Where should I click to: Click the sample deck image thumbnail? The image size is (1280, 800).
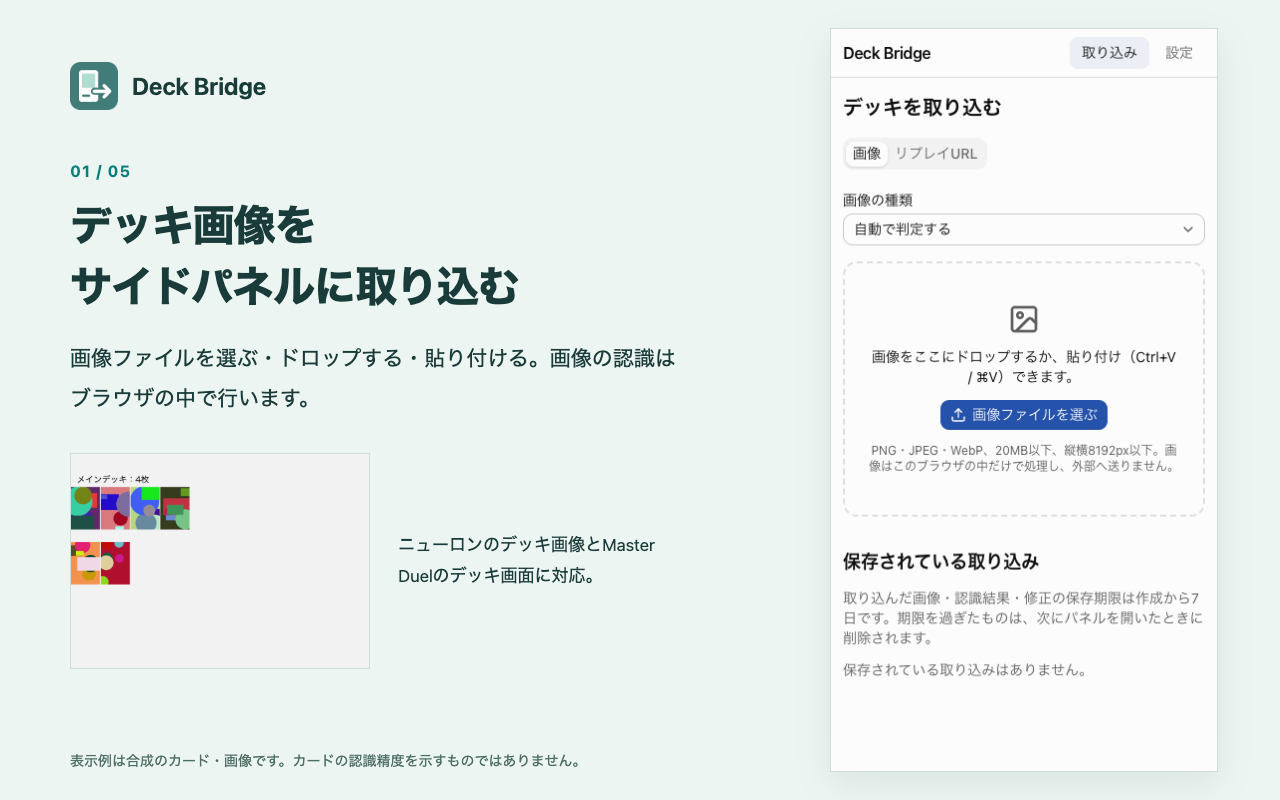click(x=220, y=561)
